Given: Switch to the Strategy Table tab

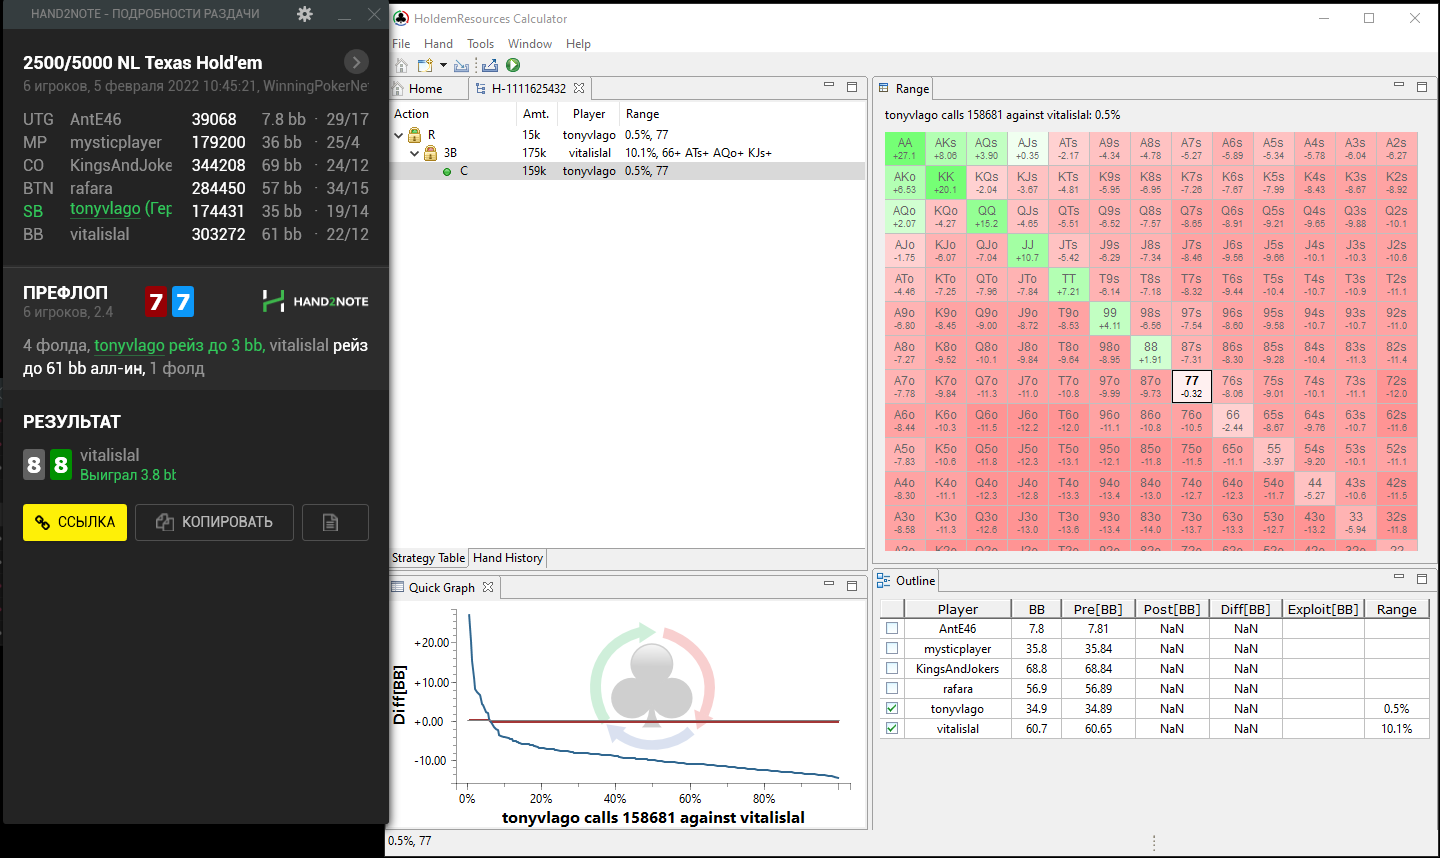Looking at the screenshot, I should pos(429,558).
